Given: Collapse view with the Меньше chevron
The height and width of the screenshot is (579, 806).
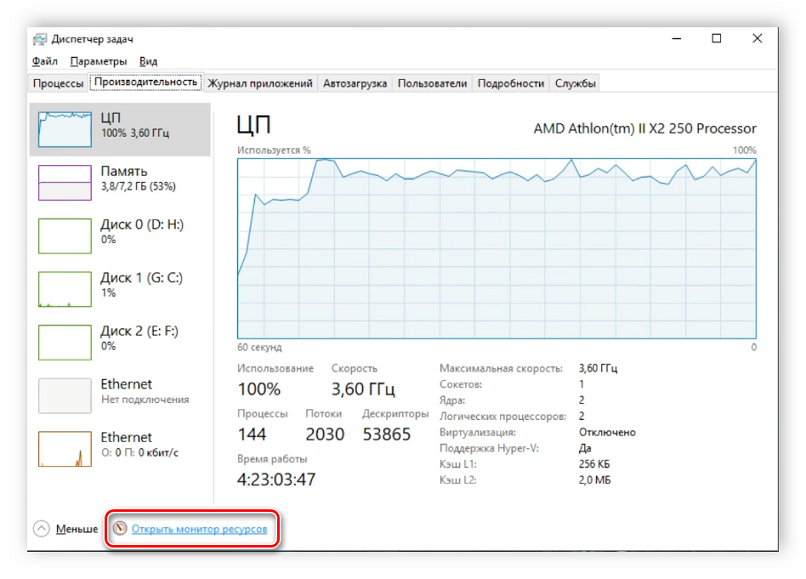Looking at the screenshot, I should 41,528.
